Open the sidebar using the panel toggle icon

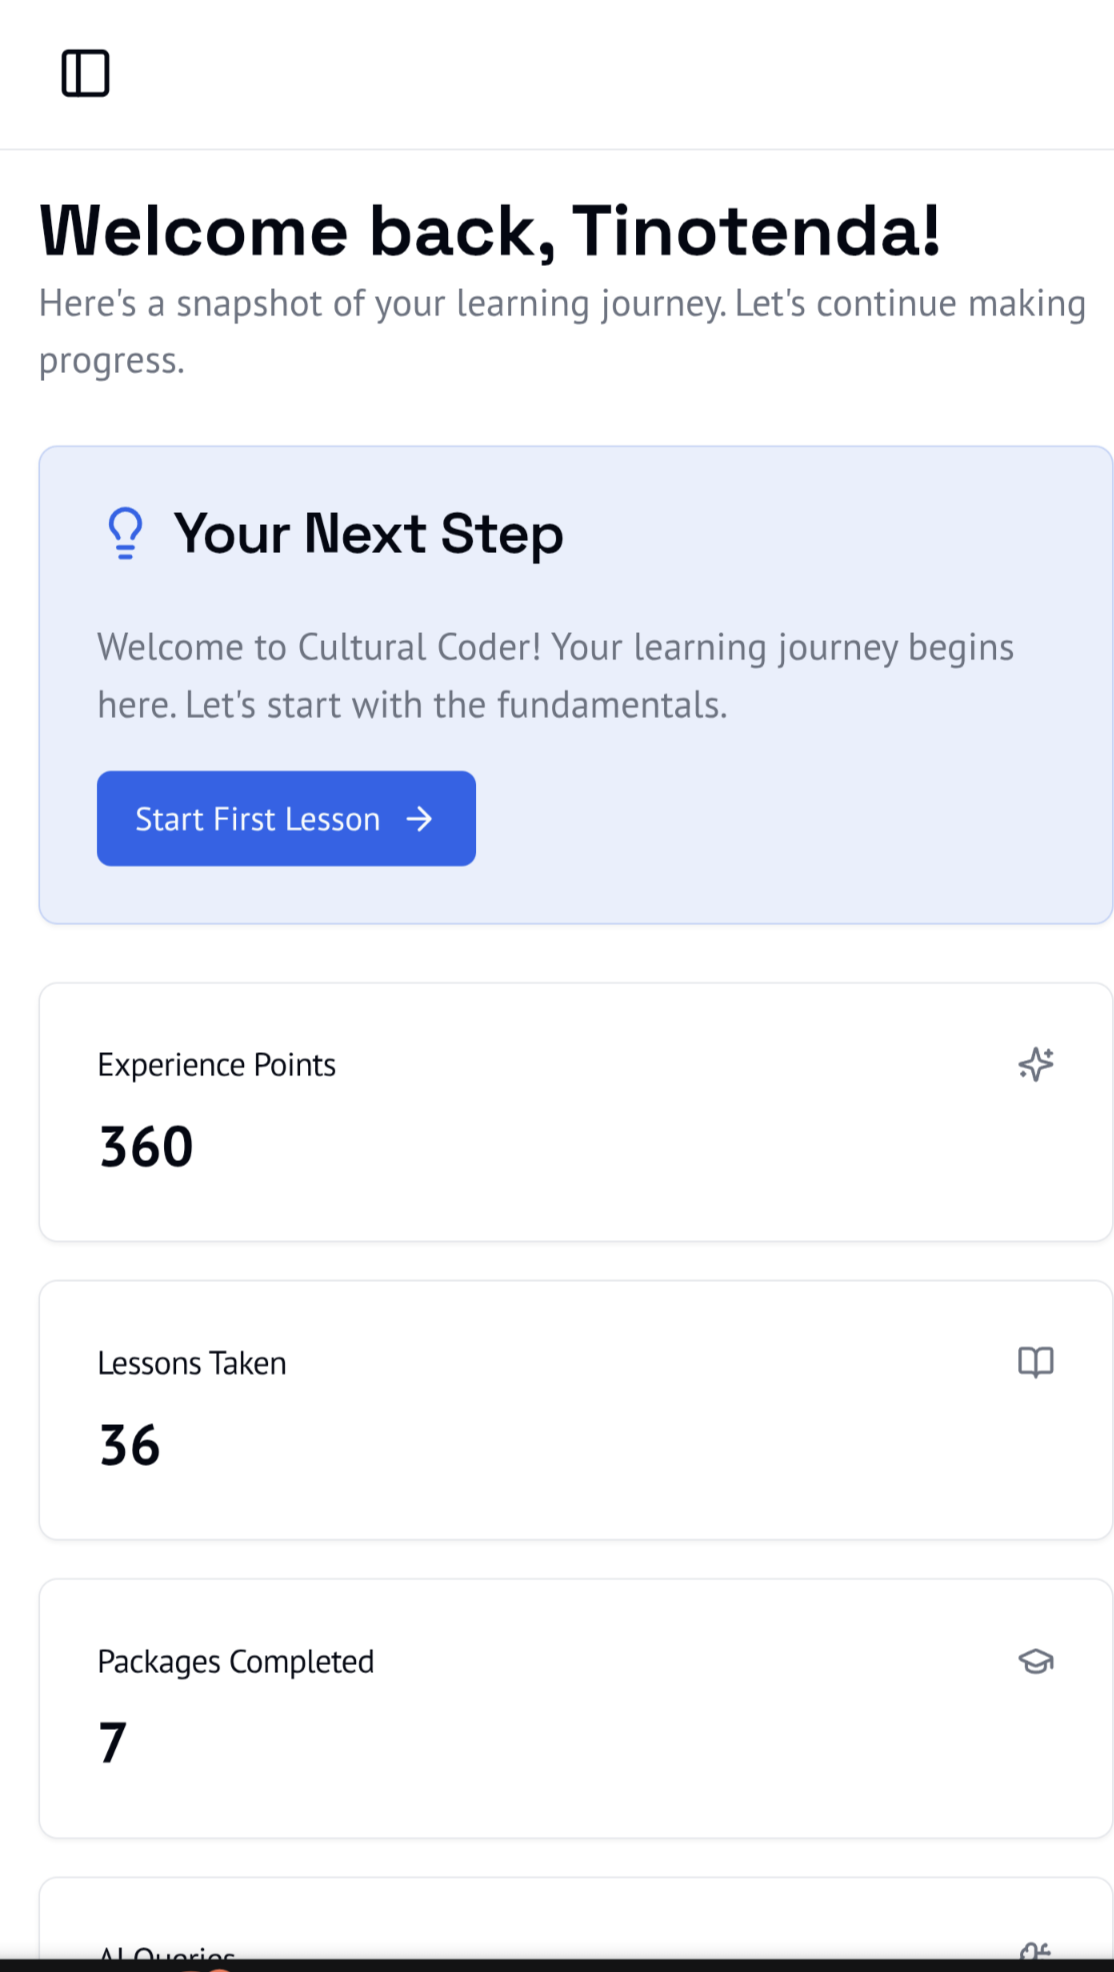pyautogui.click(x=86, y=74)
